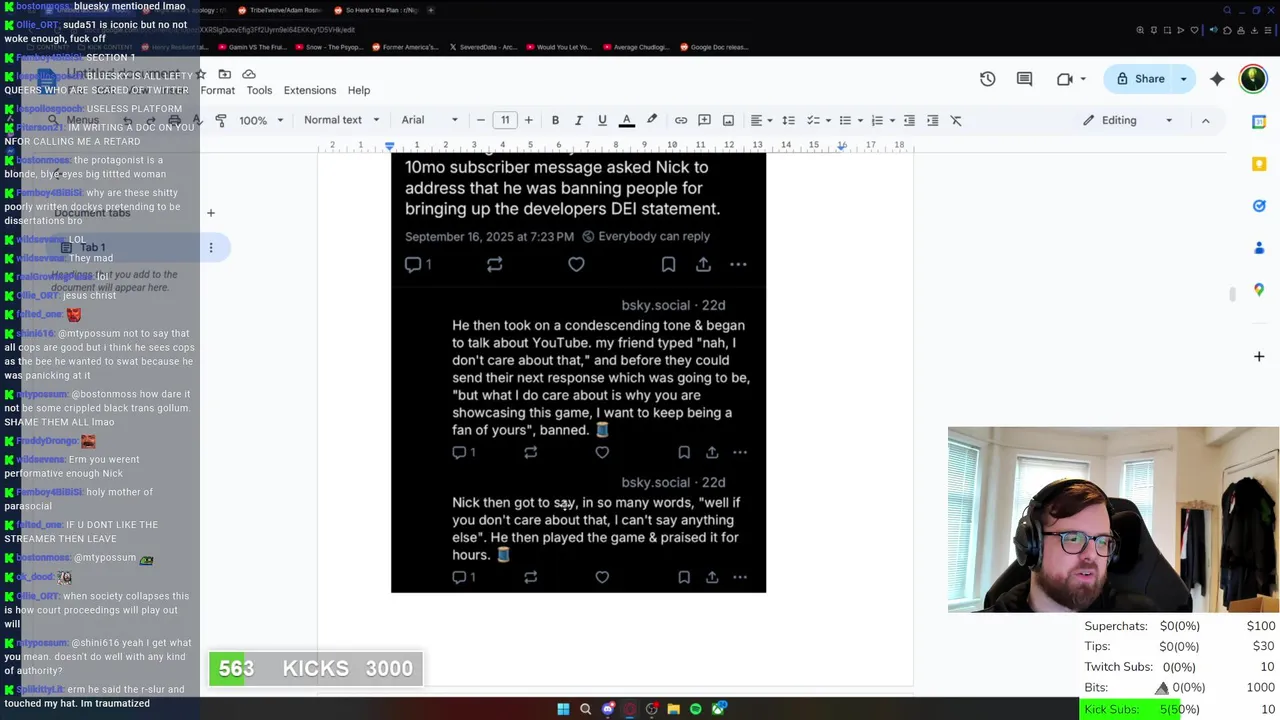Collapse the toolbar with up chevron
The image size is (1280, 720).
[1205, 120]
